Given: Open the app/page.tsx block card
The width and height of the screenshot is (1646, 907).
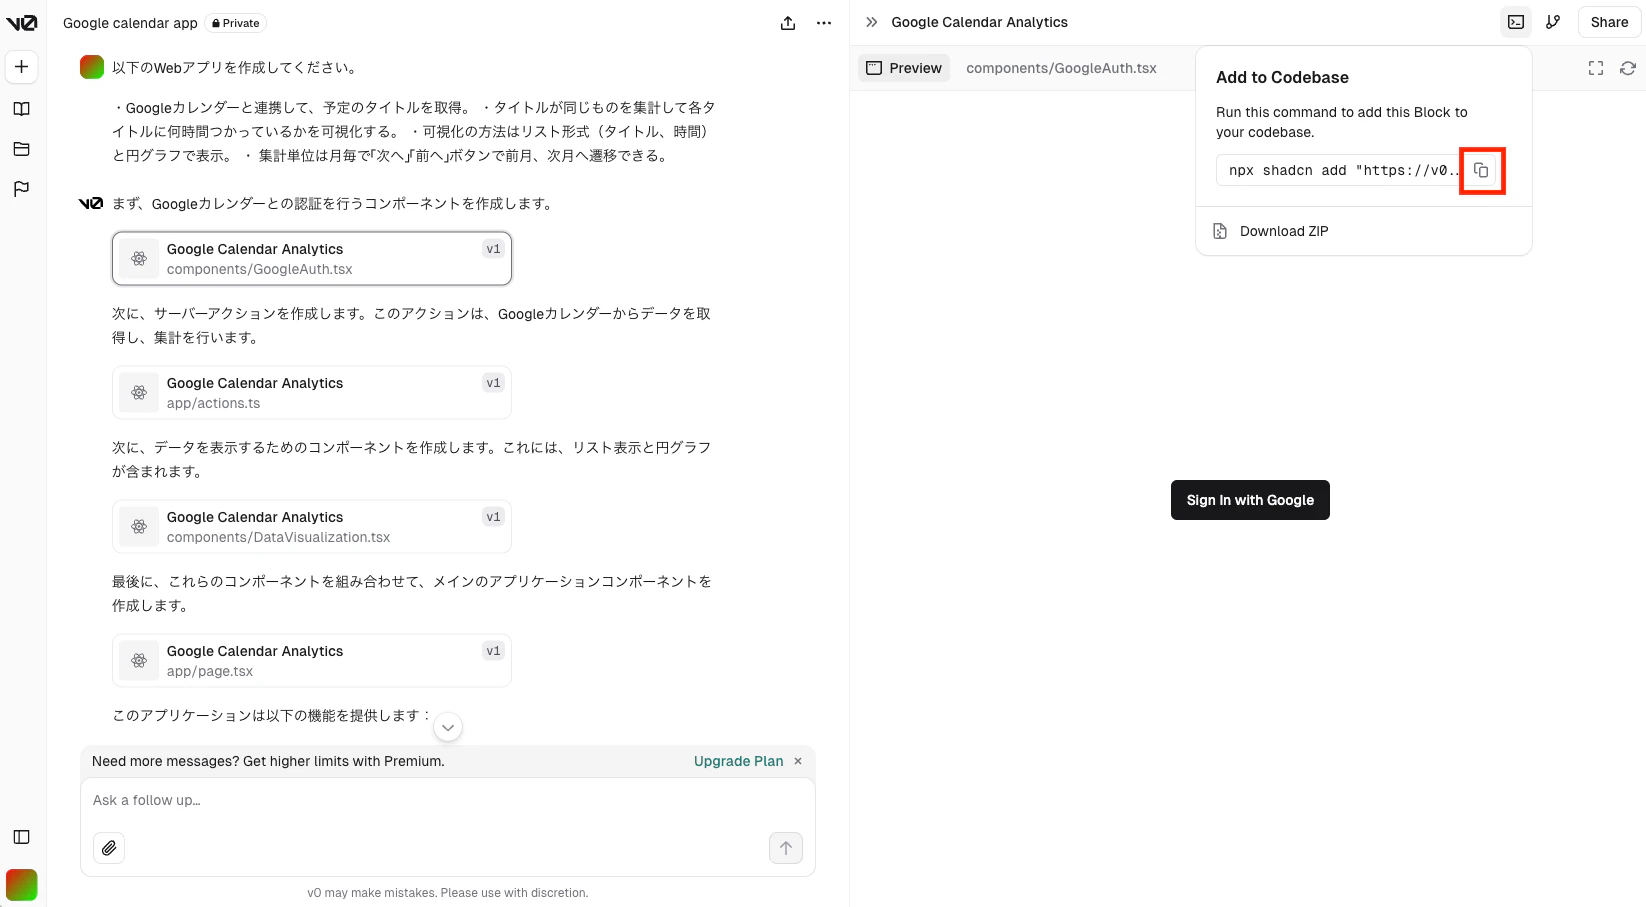Looking at the screenshot, I should [x=312, y=661].
